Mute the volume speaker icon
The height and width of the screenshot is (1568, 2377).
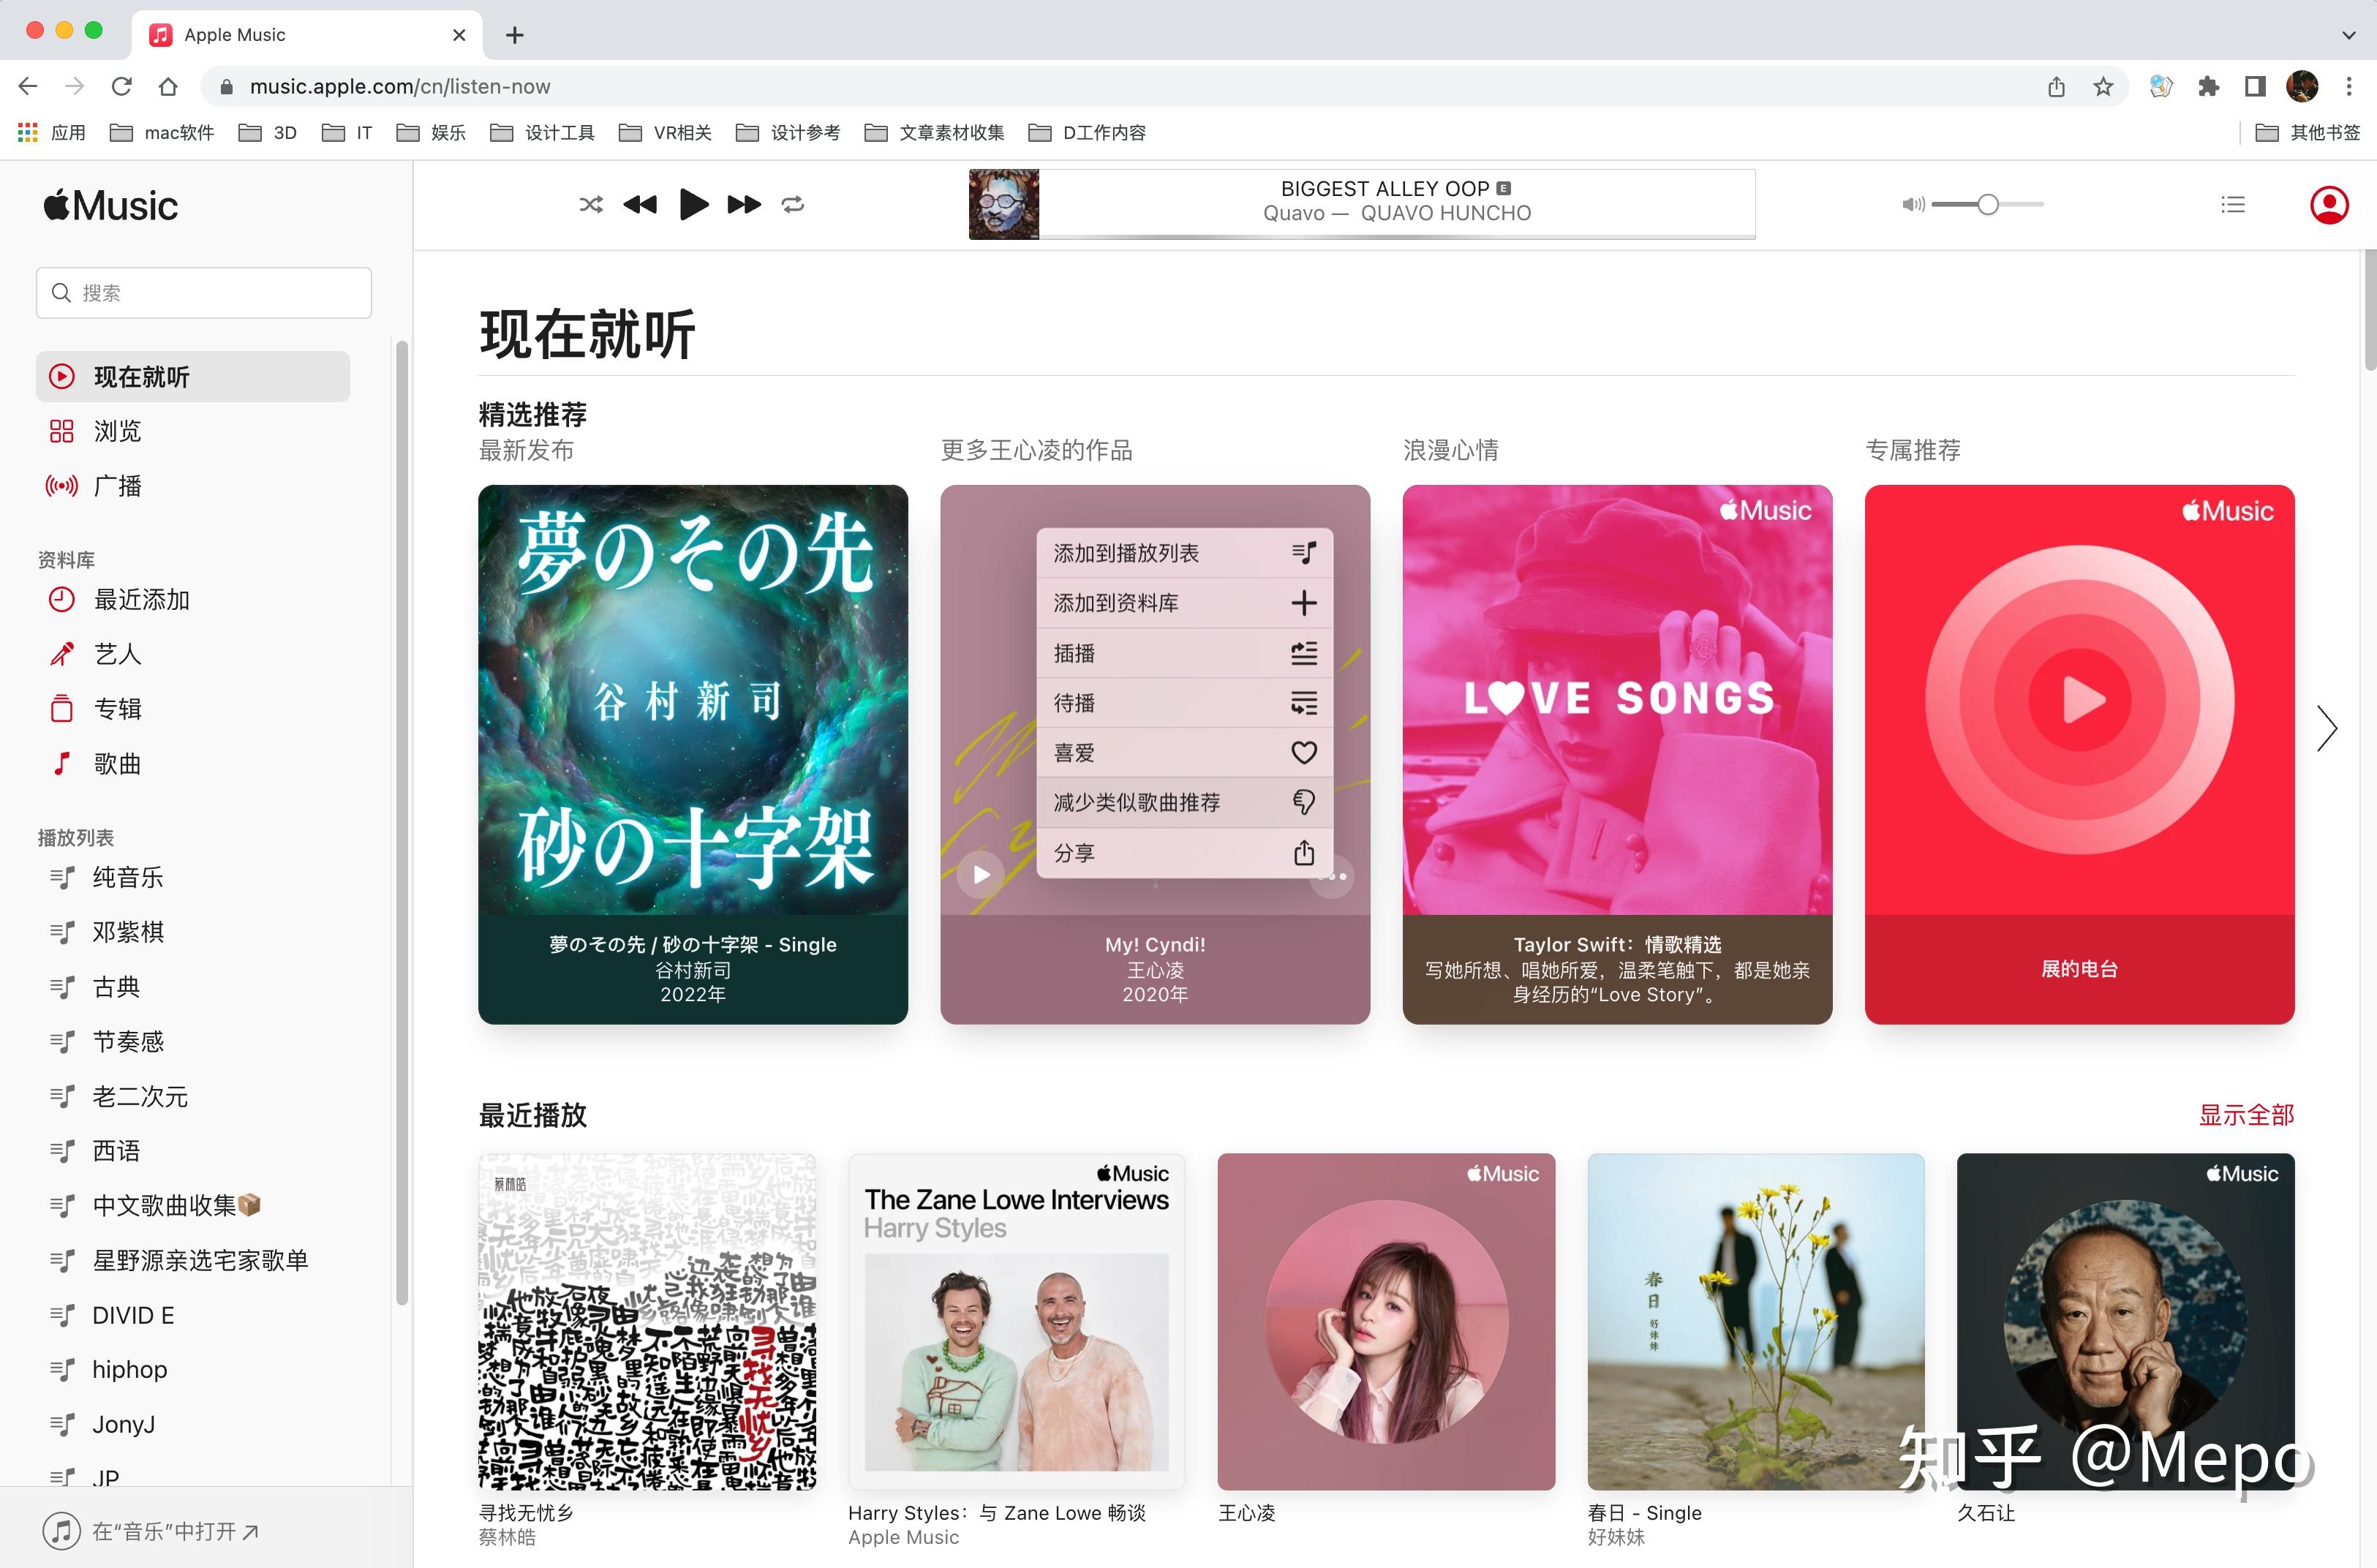point(1912,205)
